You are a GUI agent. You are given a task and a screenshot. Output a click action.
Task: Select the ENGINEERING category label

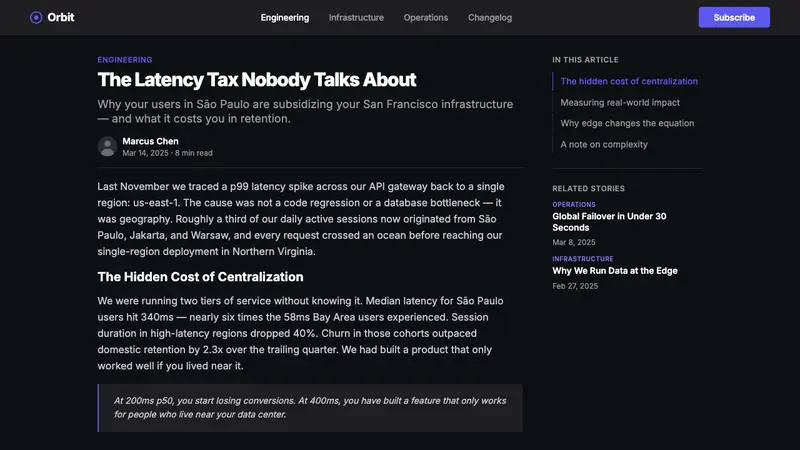pos(124,60)
